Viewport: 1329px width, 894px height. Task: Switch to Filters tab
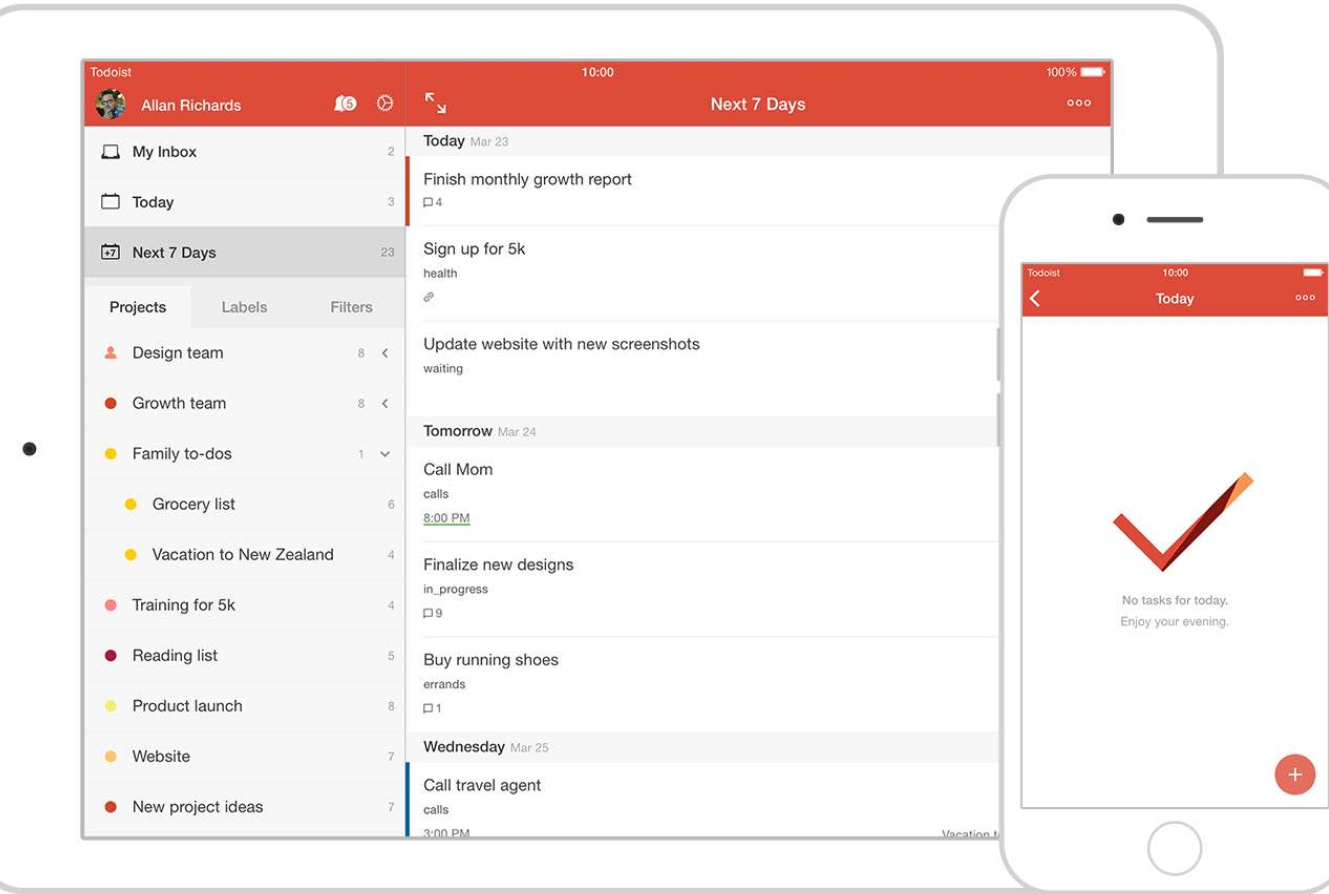pos(351,307)
